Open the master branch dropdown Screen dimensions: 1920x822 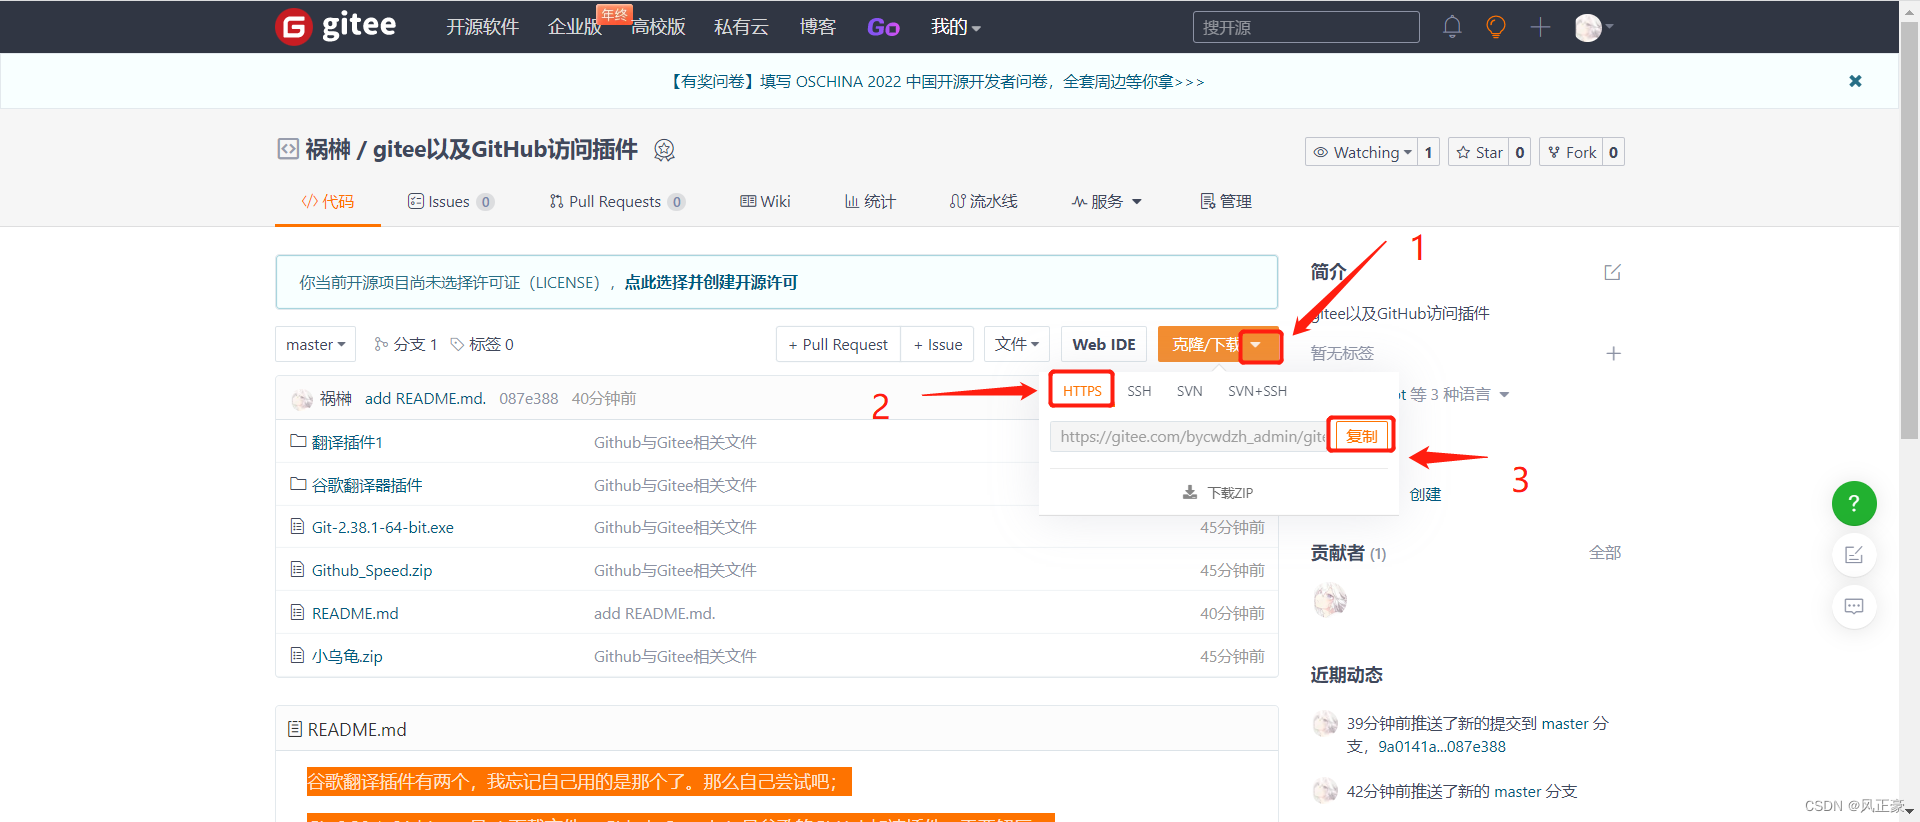(316, 344)
